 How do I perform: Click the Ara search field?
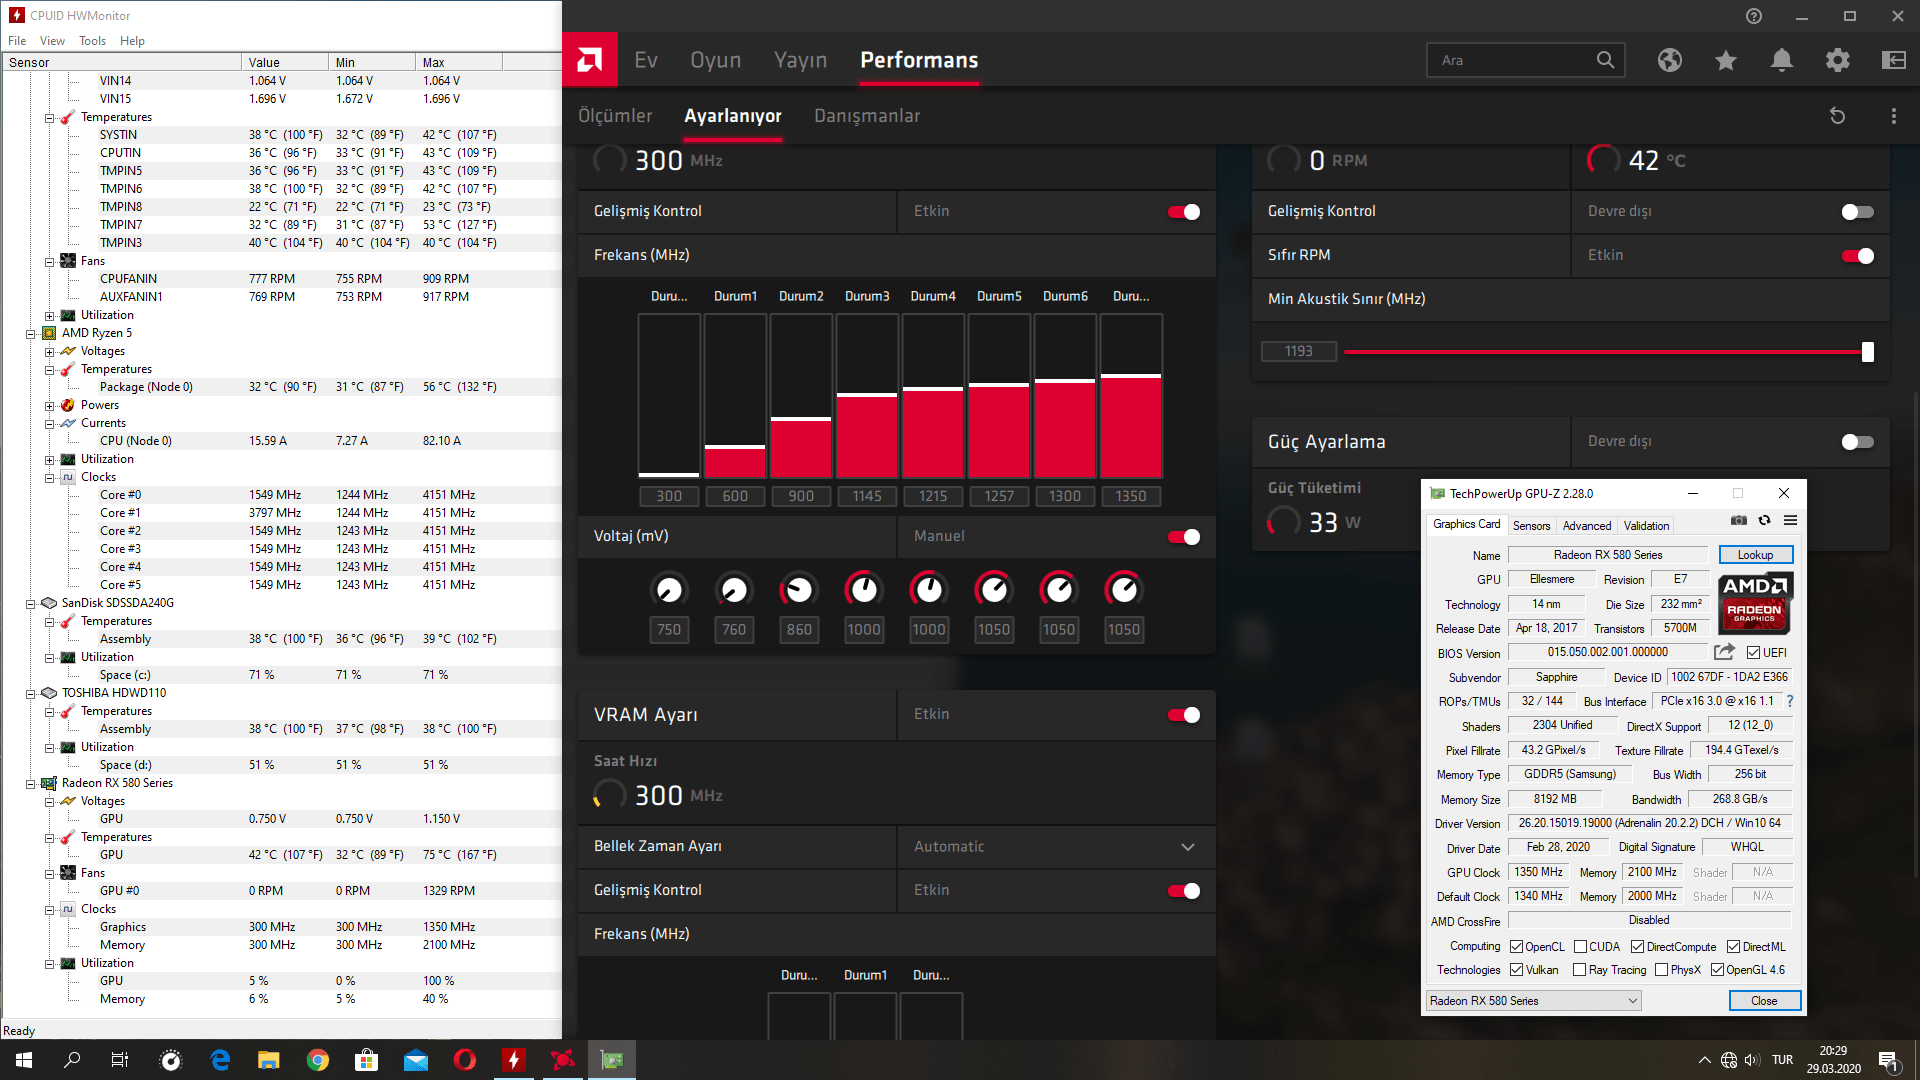1510,60
